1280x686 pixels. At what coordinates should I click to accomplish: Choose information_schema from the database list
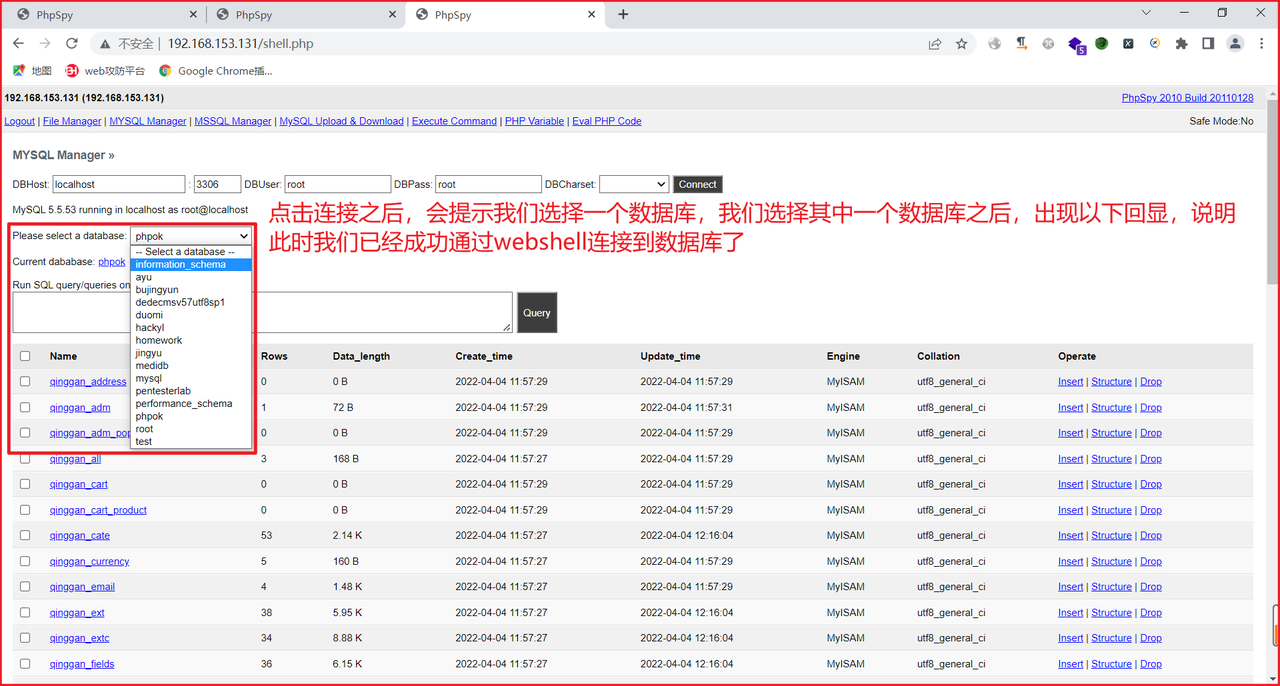(x=191, y=265)
